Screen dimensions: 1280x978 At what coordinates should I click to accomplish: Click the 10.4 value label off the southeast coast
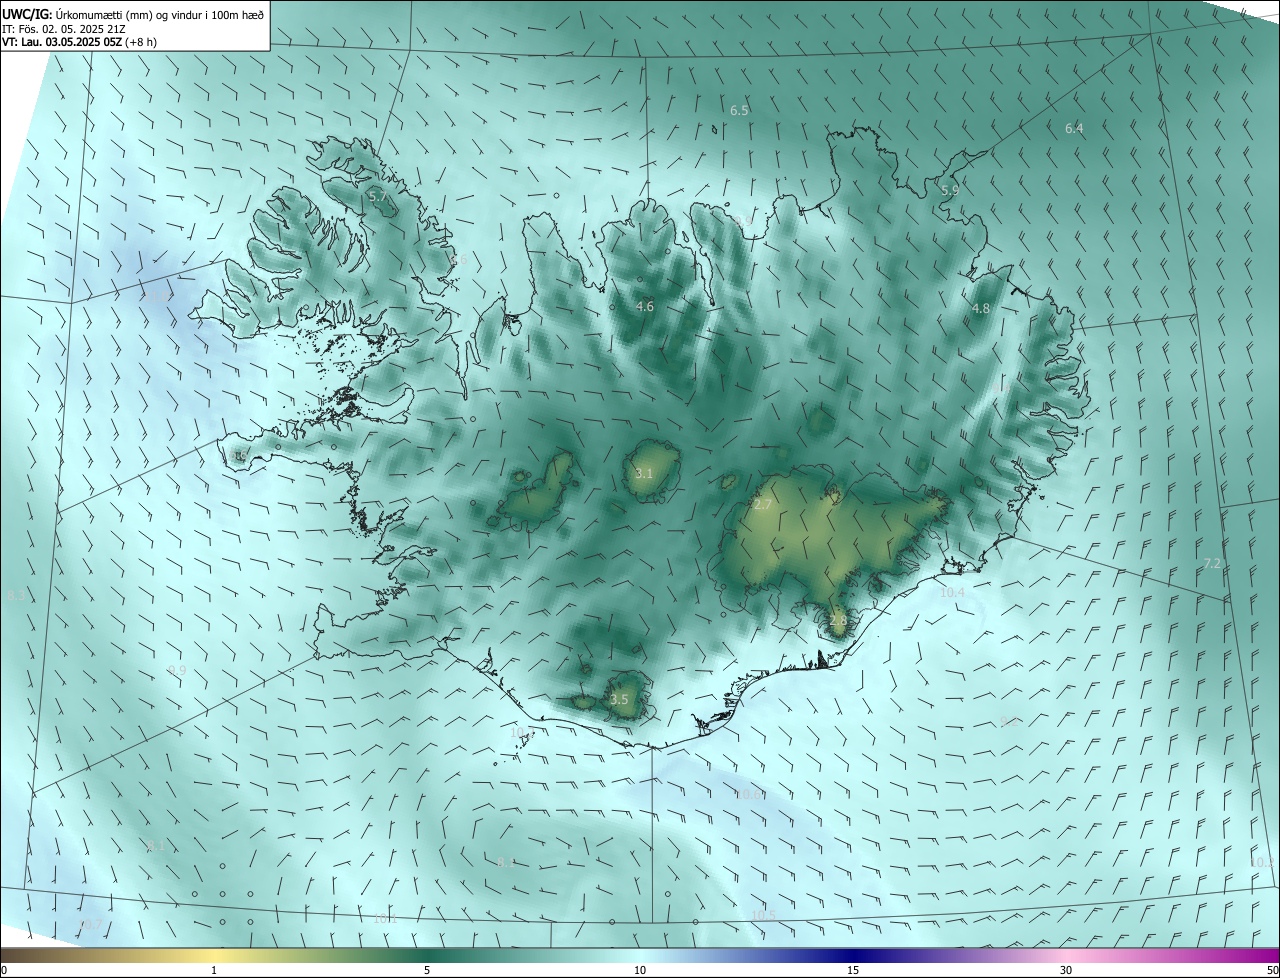click(x=952, y=592)
